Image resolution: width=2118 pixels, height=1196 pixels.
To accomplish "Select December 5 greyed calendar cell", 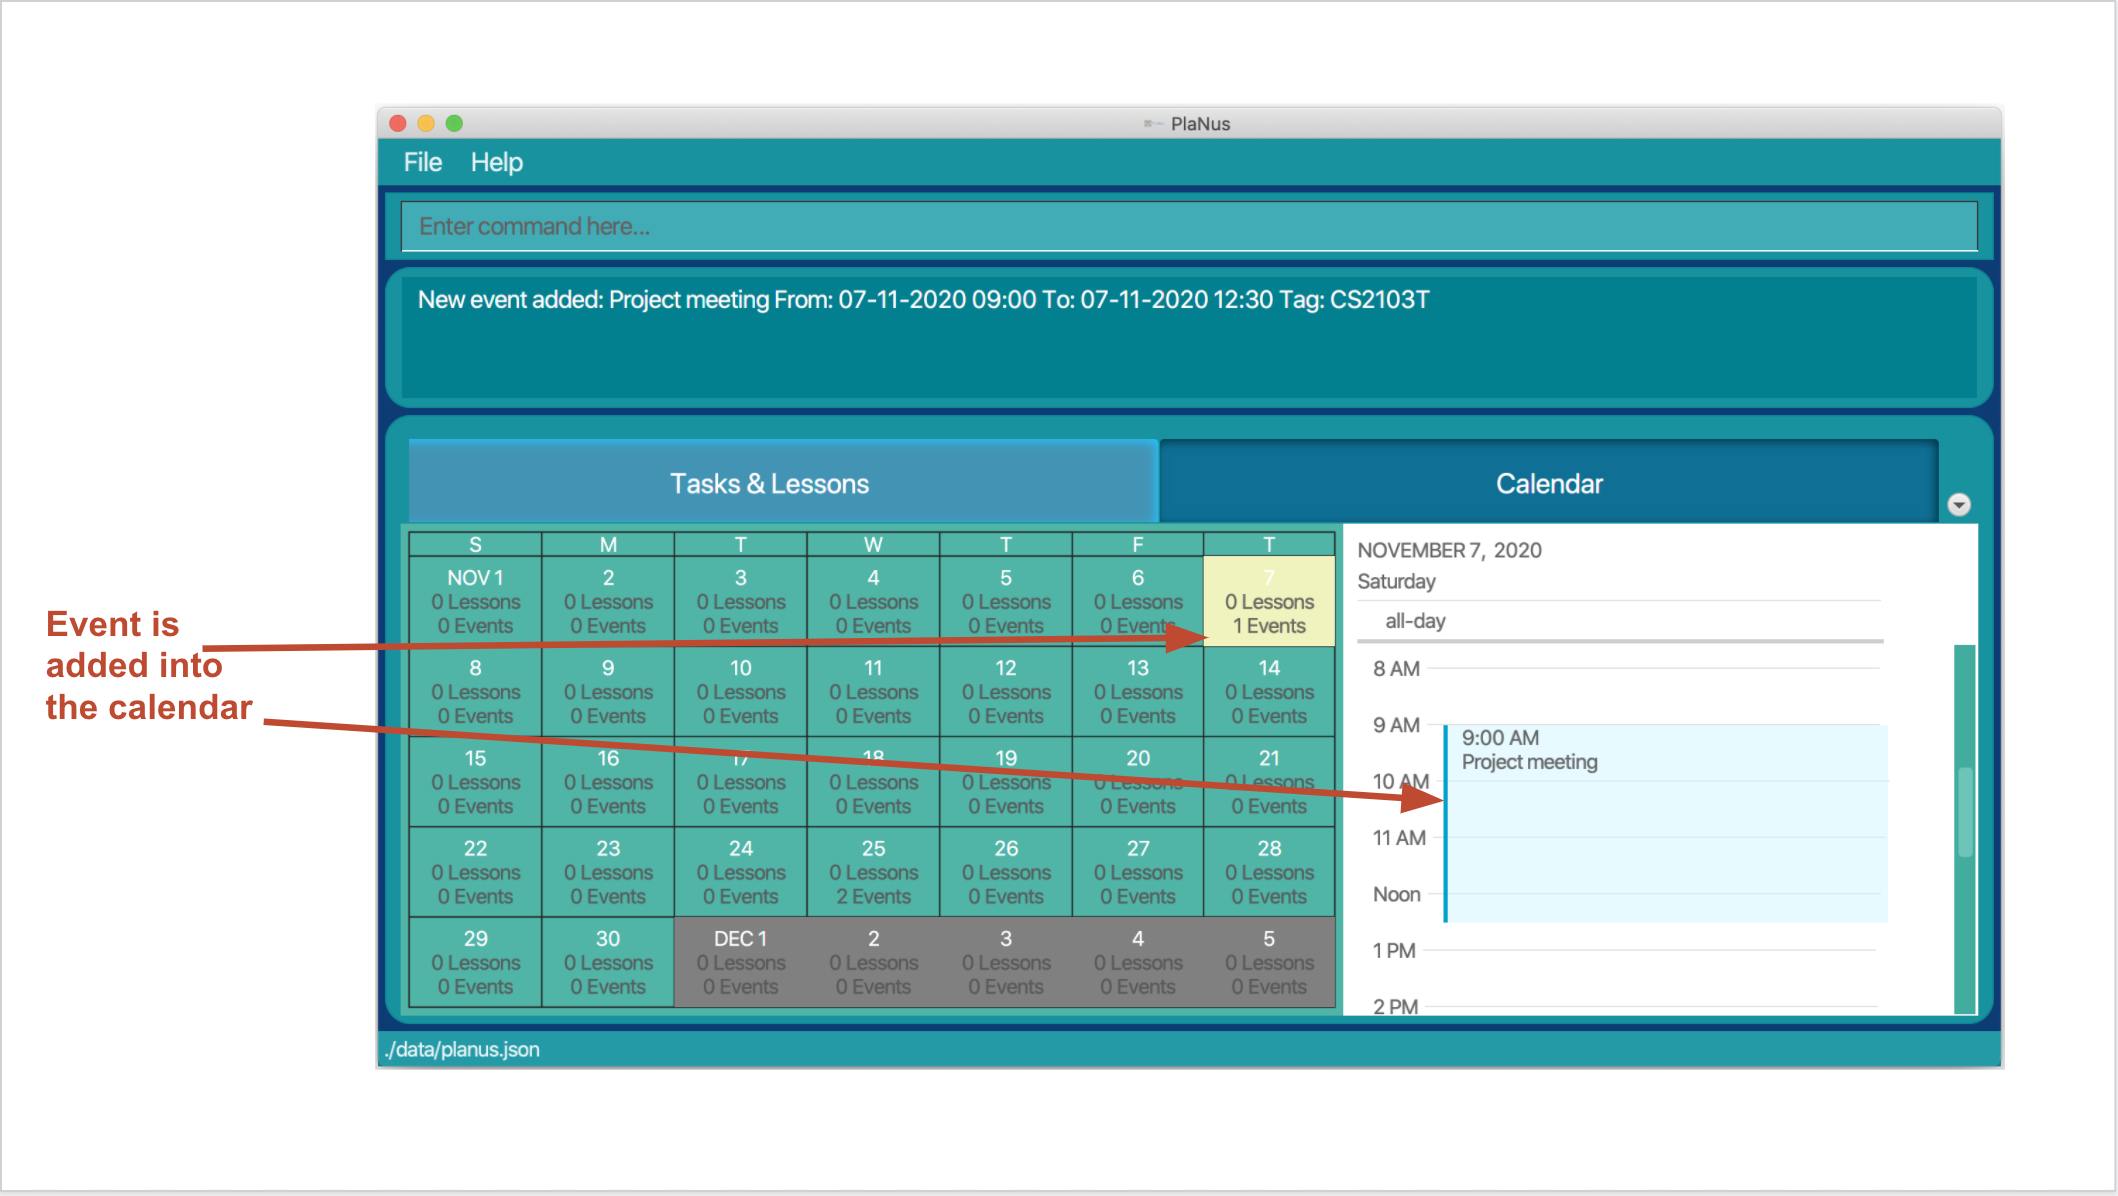I will click(1269, 962).
